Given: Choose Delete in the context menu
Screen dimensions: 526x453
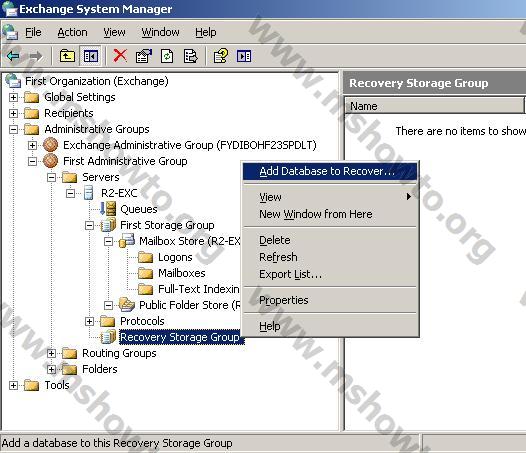Looking at the screenshot, I should click(330, 240).
